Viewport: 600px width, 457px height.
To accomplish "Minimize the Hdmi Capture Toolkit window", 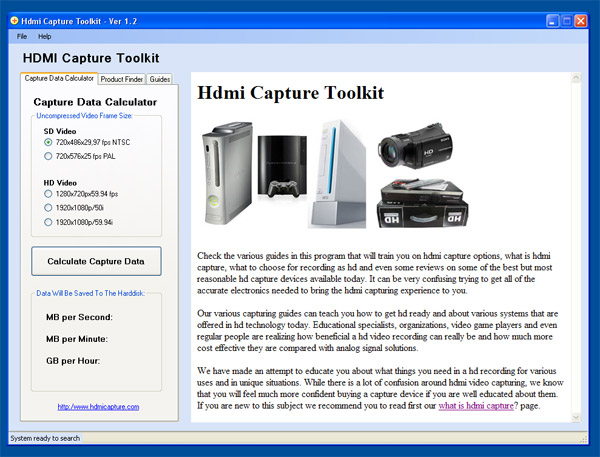I will tap(552, 21).
